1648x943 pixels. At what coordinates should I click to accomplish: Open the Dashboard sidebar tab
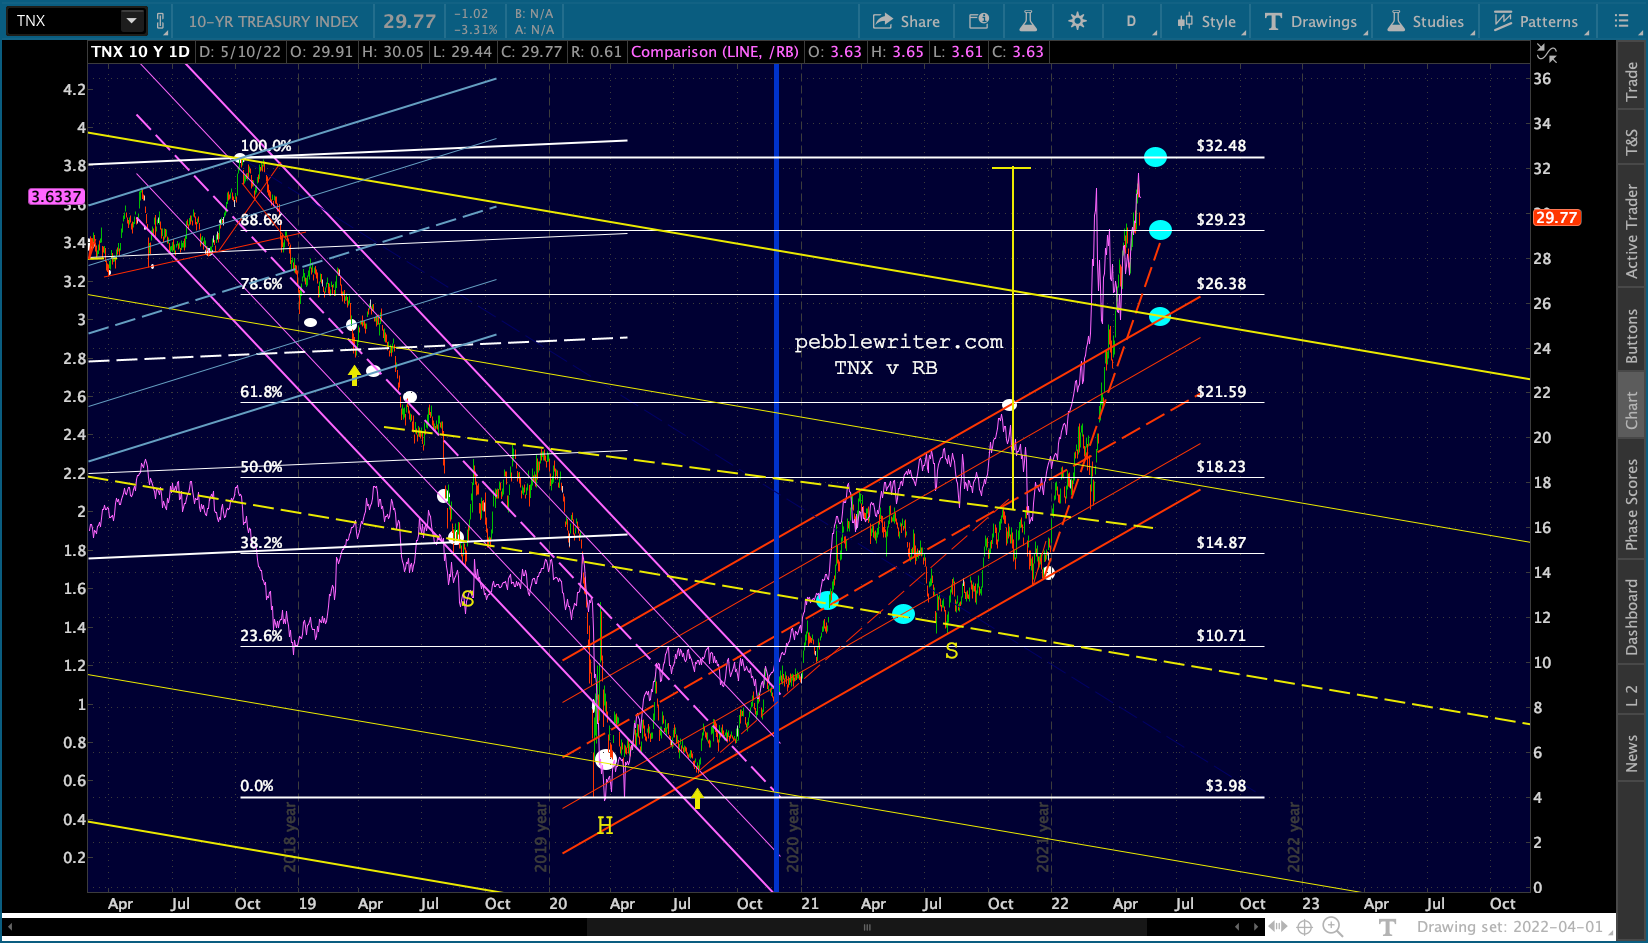click(x=1632, y=618)
